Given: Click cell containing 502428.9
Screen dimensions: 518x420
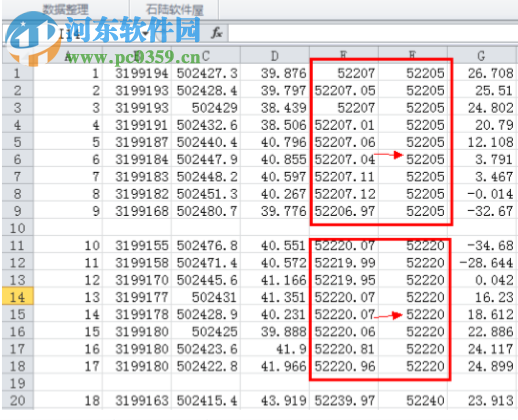Looking at the screenshot, I should pyautogui.click(x=206, y=314).
